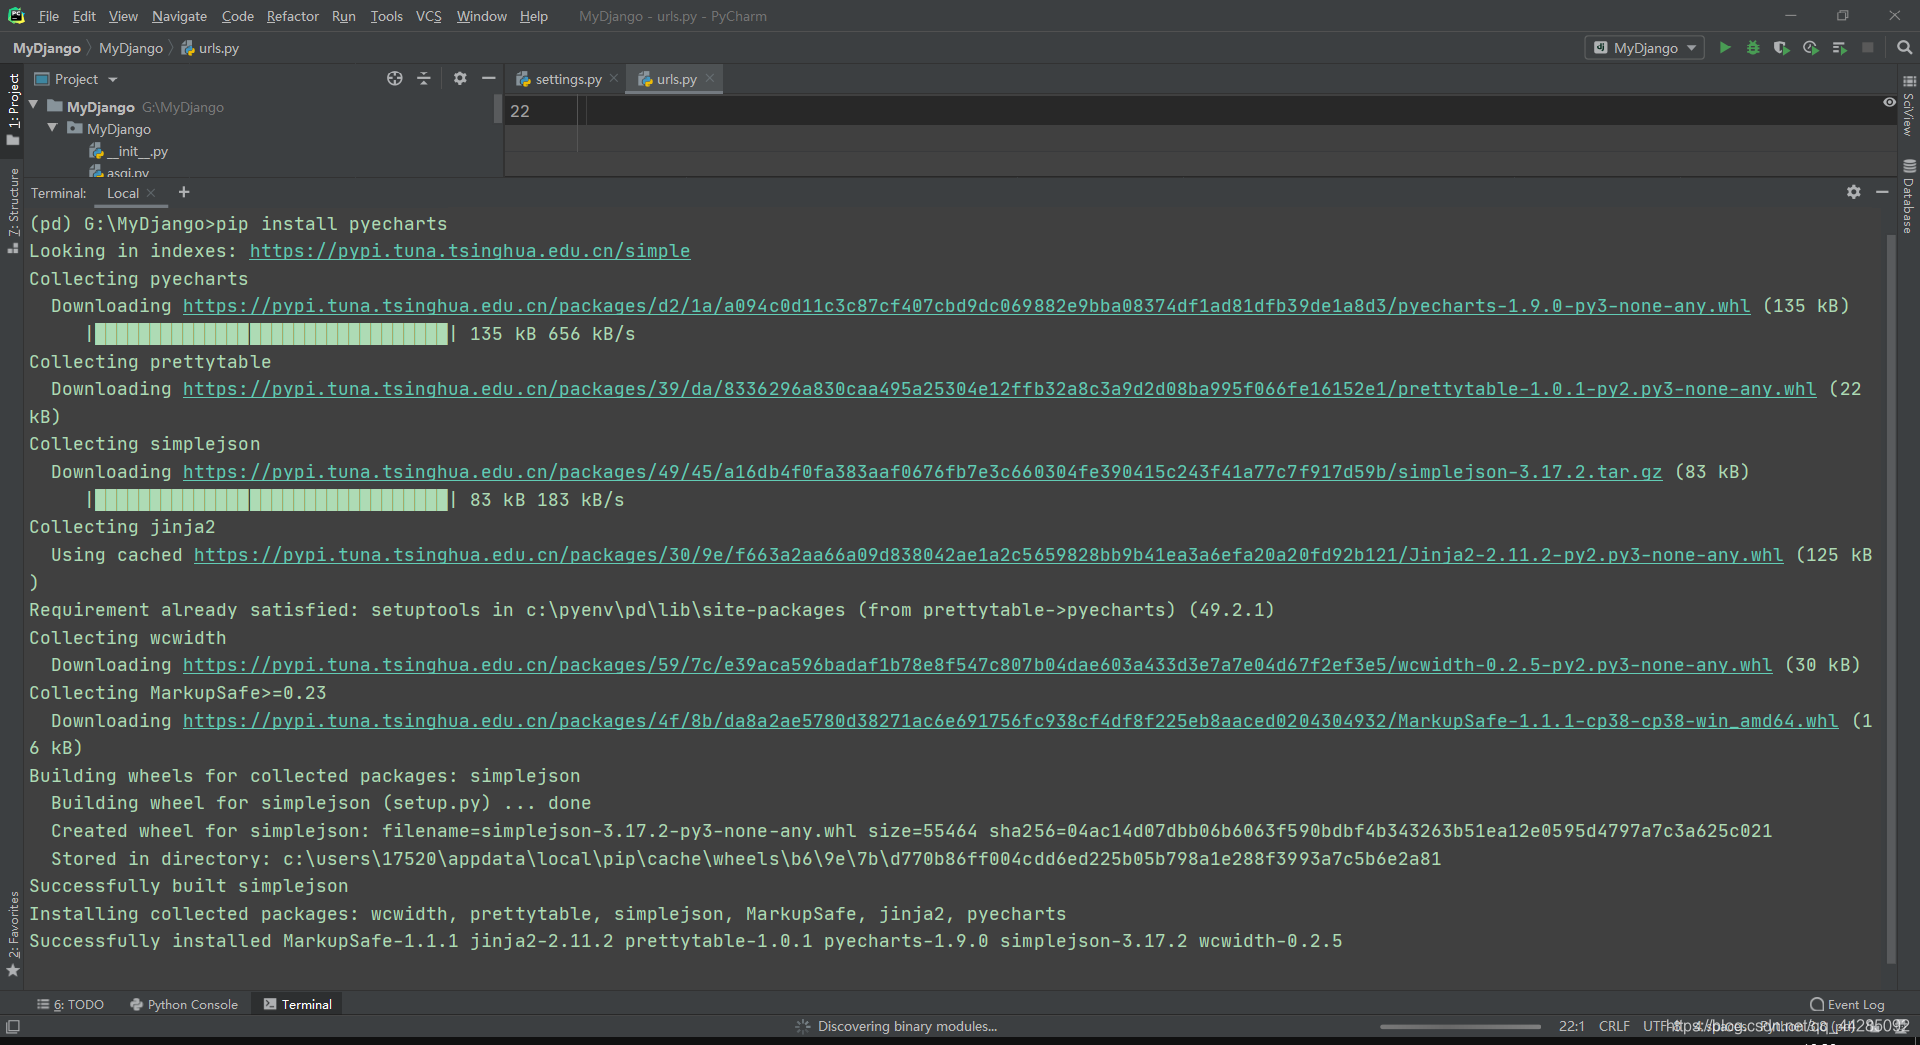Start debugging with the bug icon
Viewport: 1920px width, 1045px height.
(x=1753, y=48)
